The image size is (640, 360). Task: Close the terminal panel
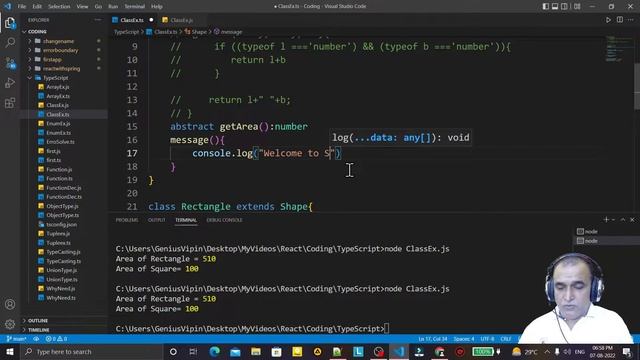point(632,220)
